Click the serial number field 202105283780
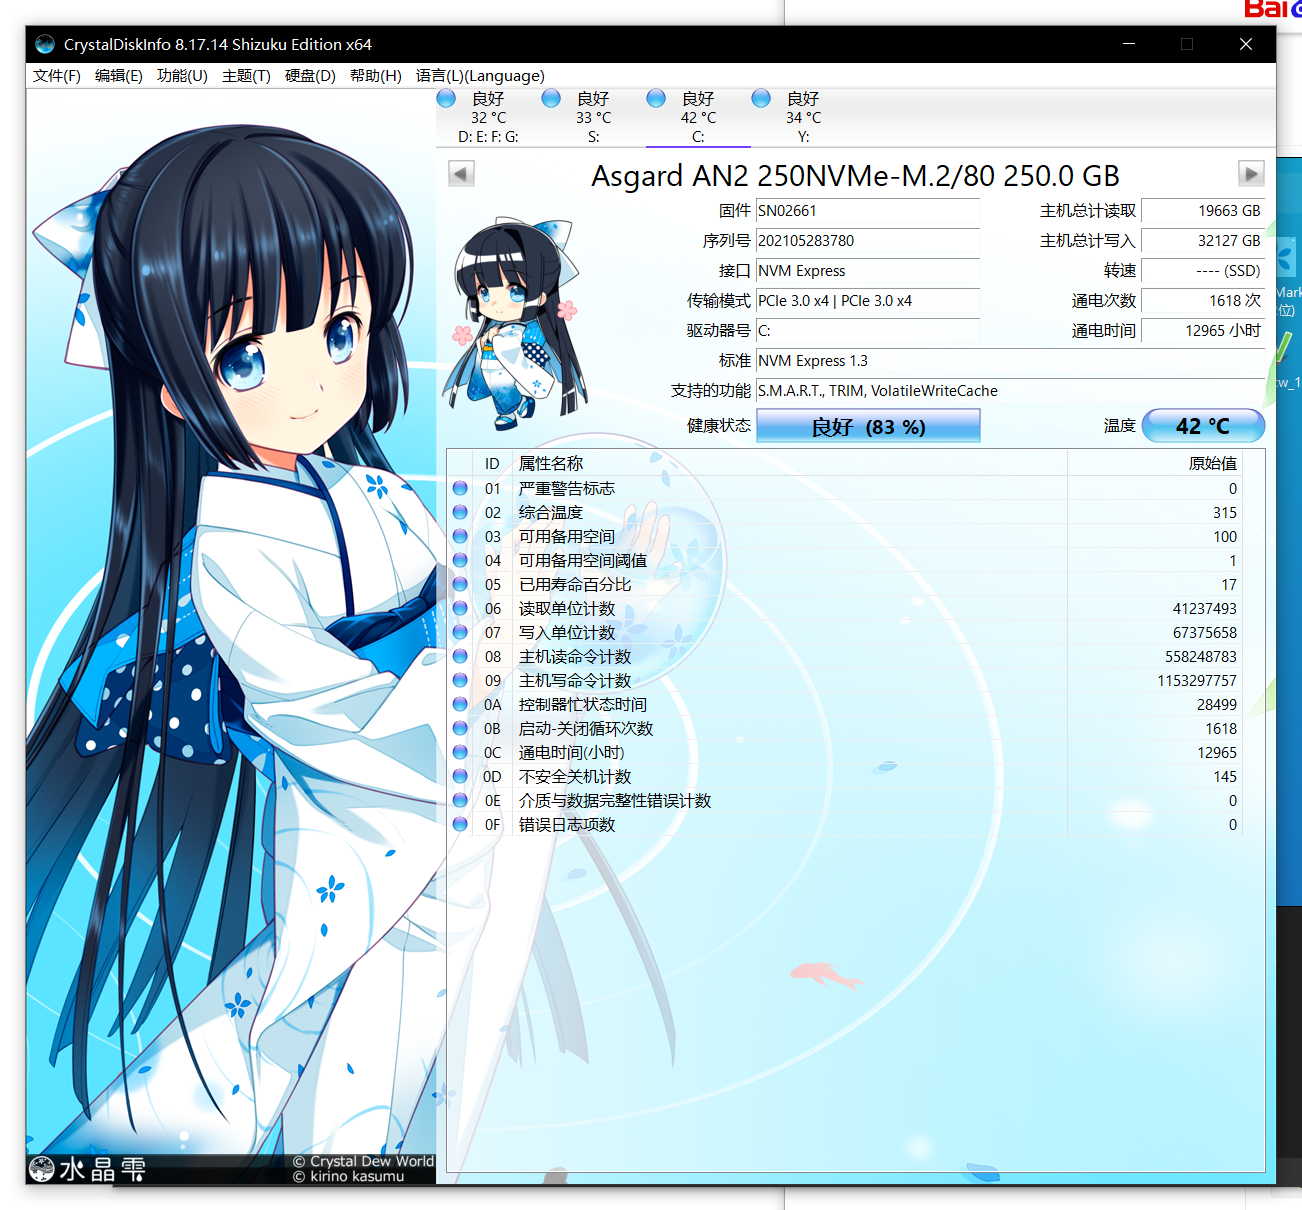 point(868,241)
